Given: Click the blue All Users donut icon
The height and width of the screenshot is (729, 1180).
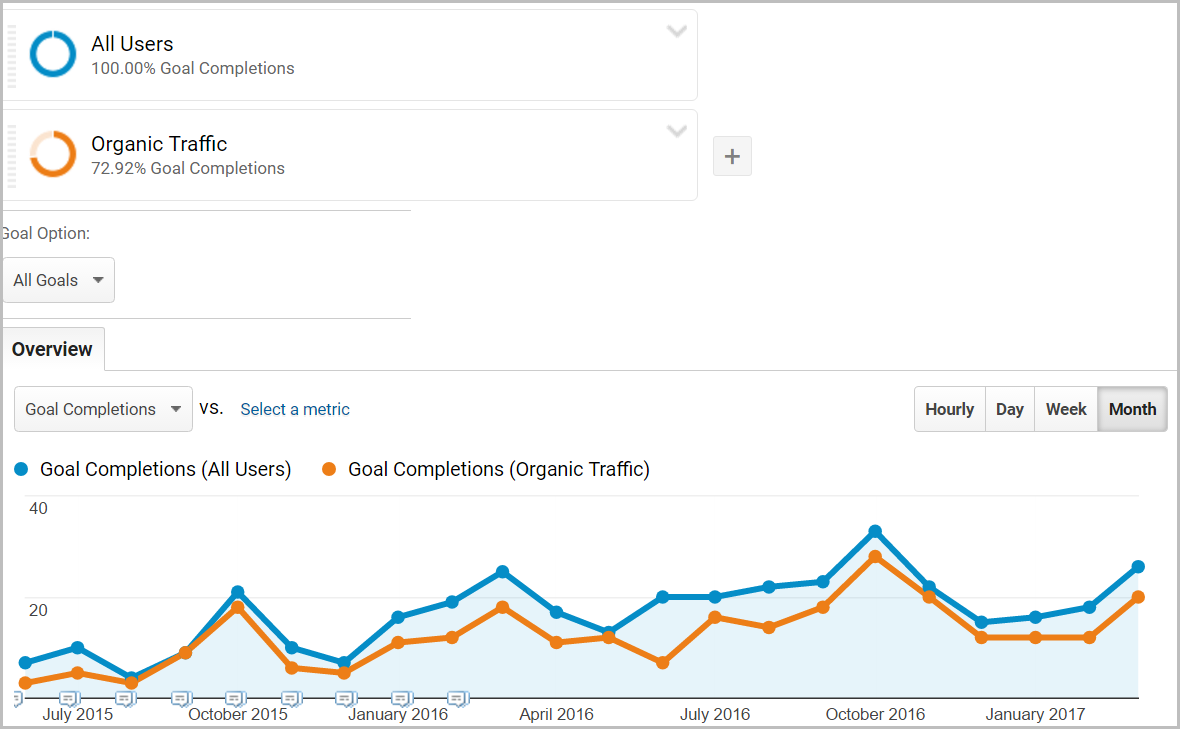Looking at the screenshot, I should coord(52,54).
